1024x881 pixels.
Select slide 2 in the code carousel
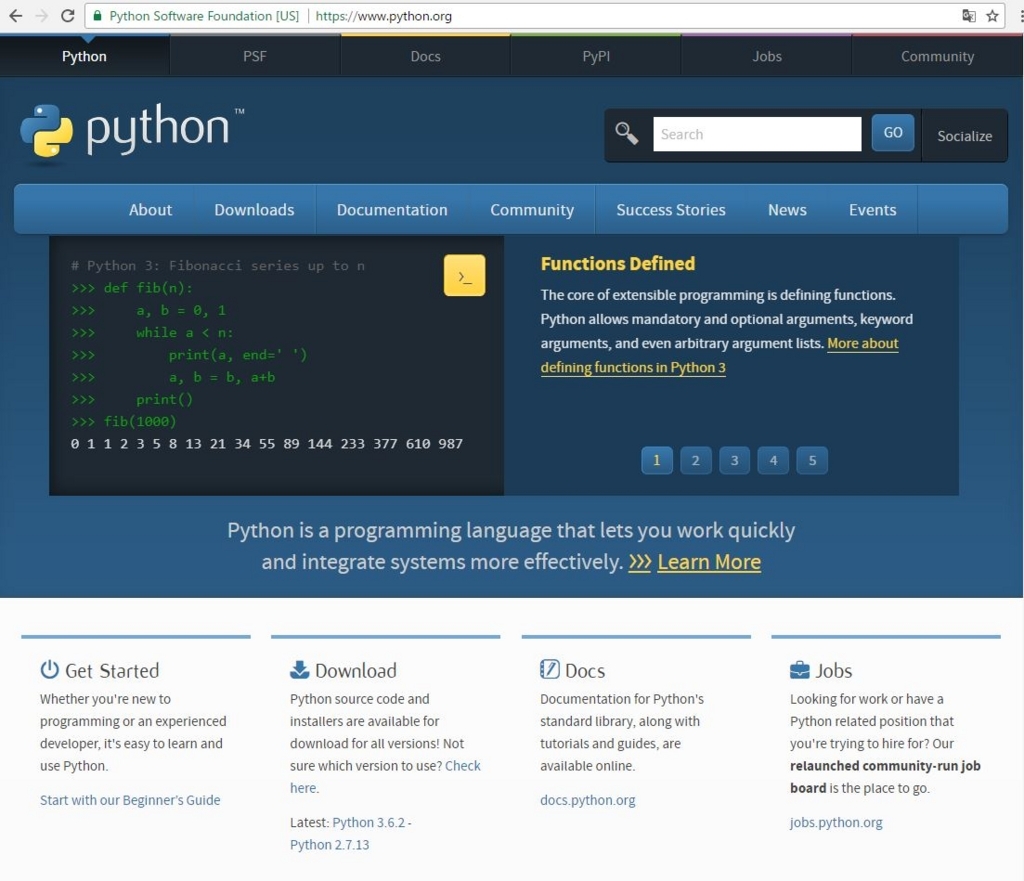click(x=696, y=460)
